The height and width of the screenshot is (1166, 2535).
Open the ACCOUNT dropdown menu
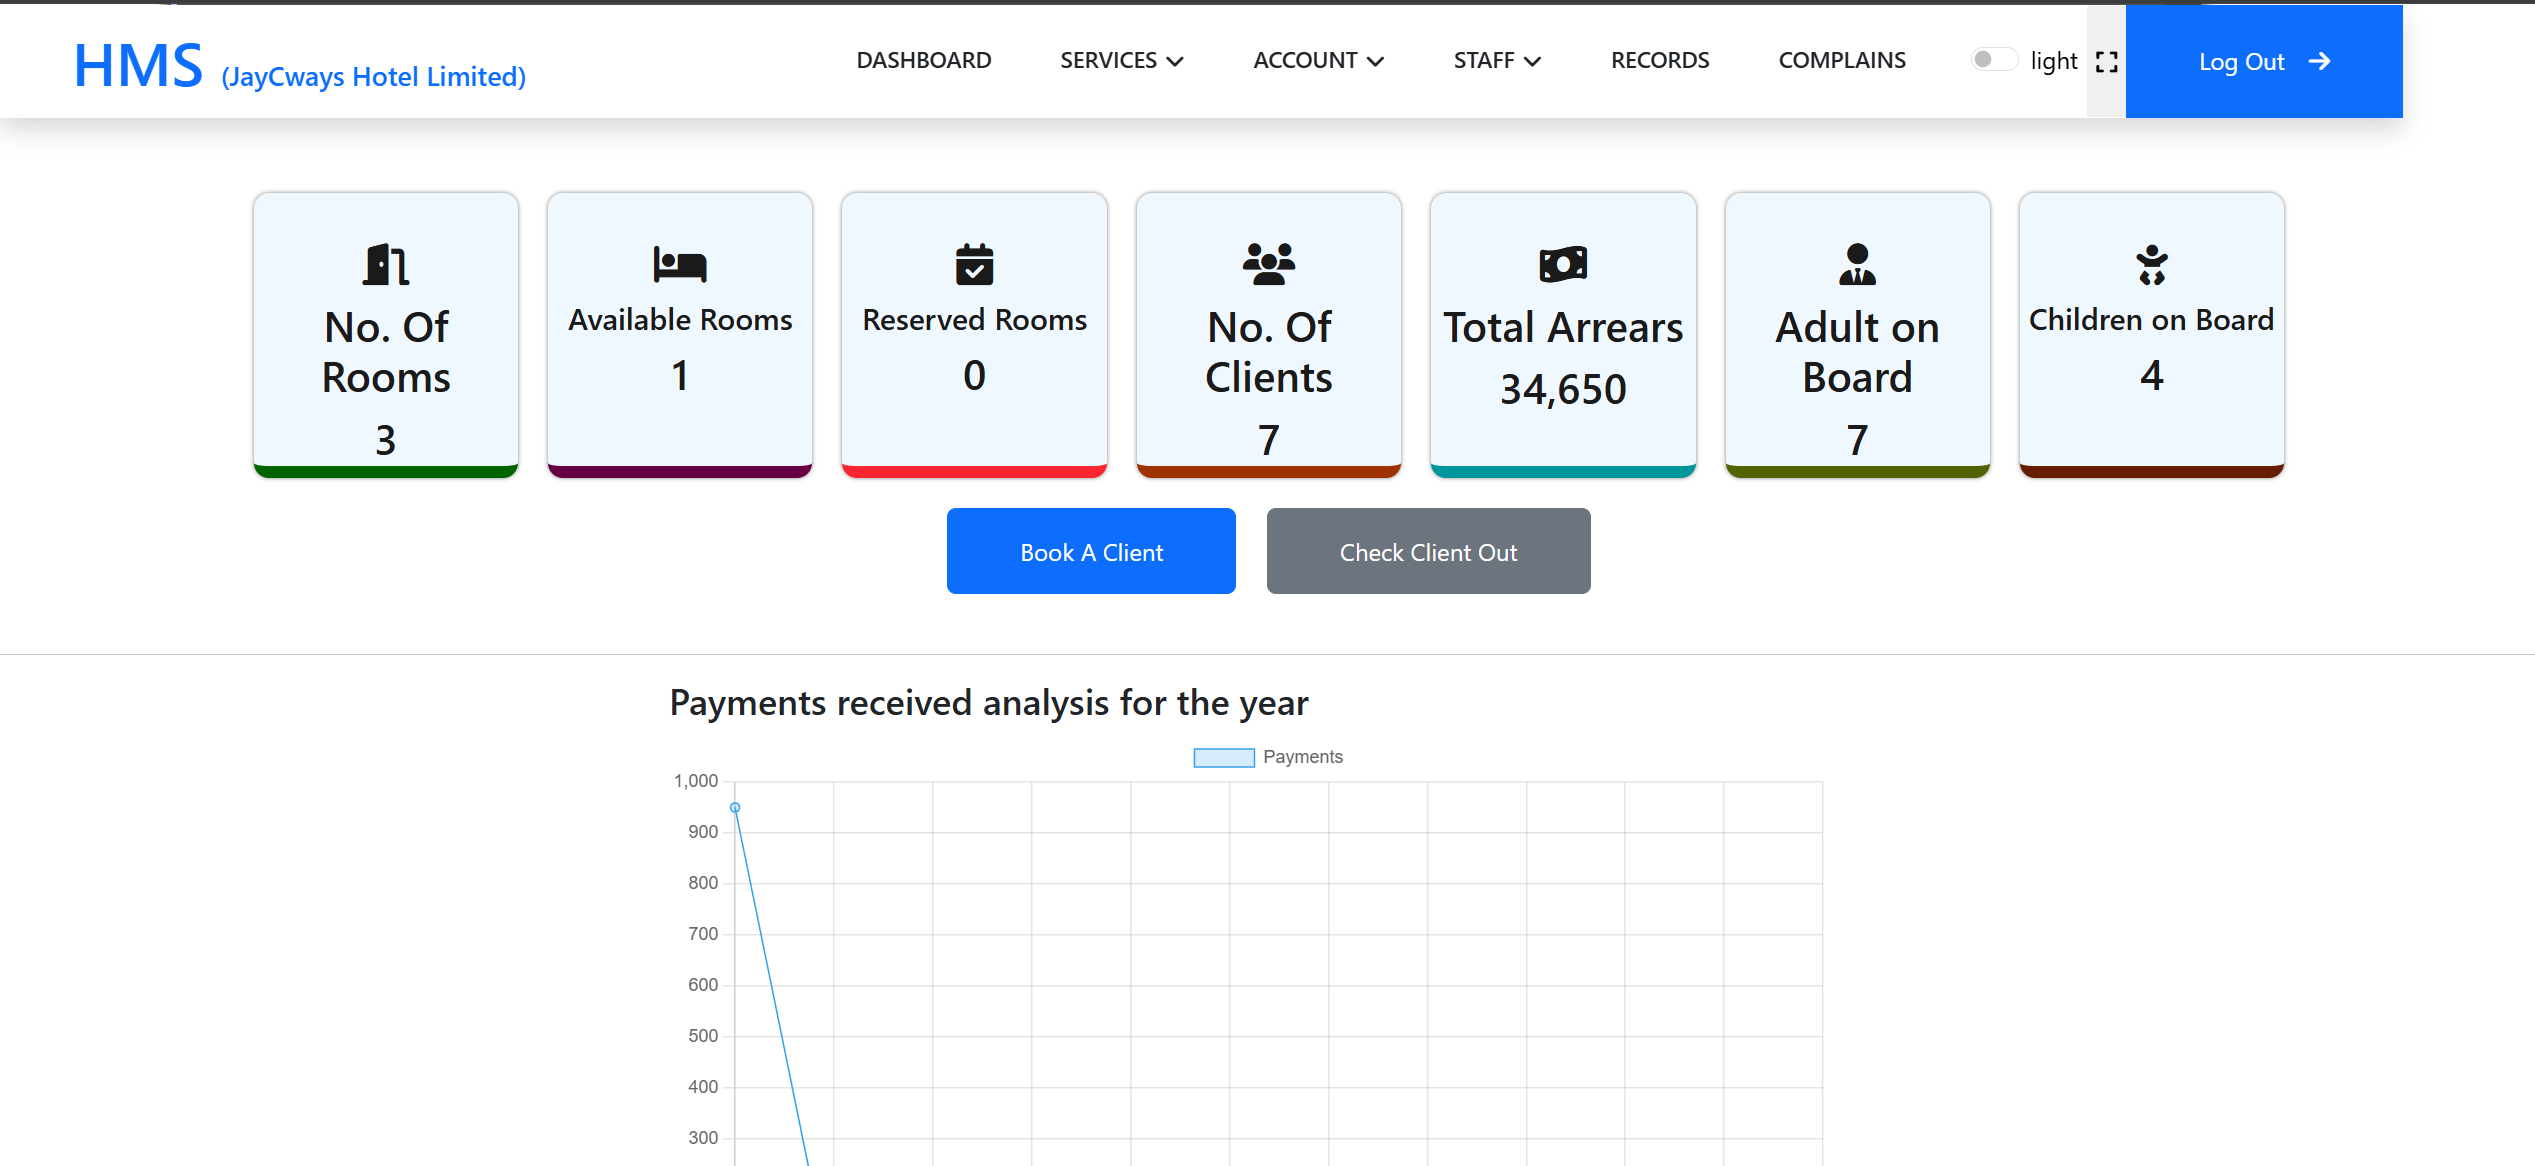point(1318,61)
